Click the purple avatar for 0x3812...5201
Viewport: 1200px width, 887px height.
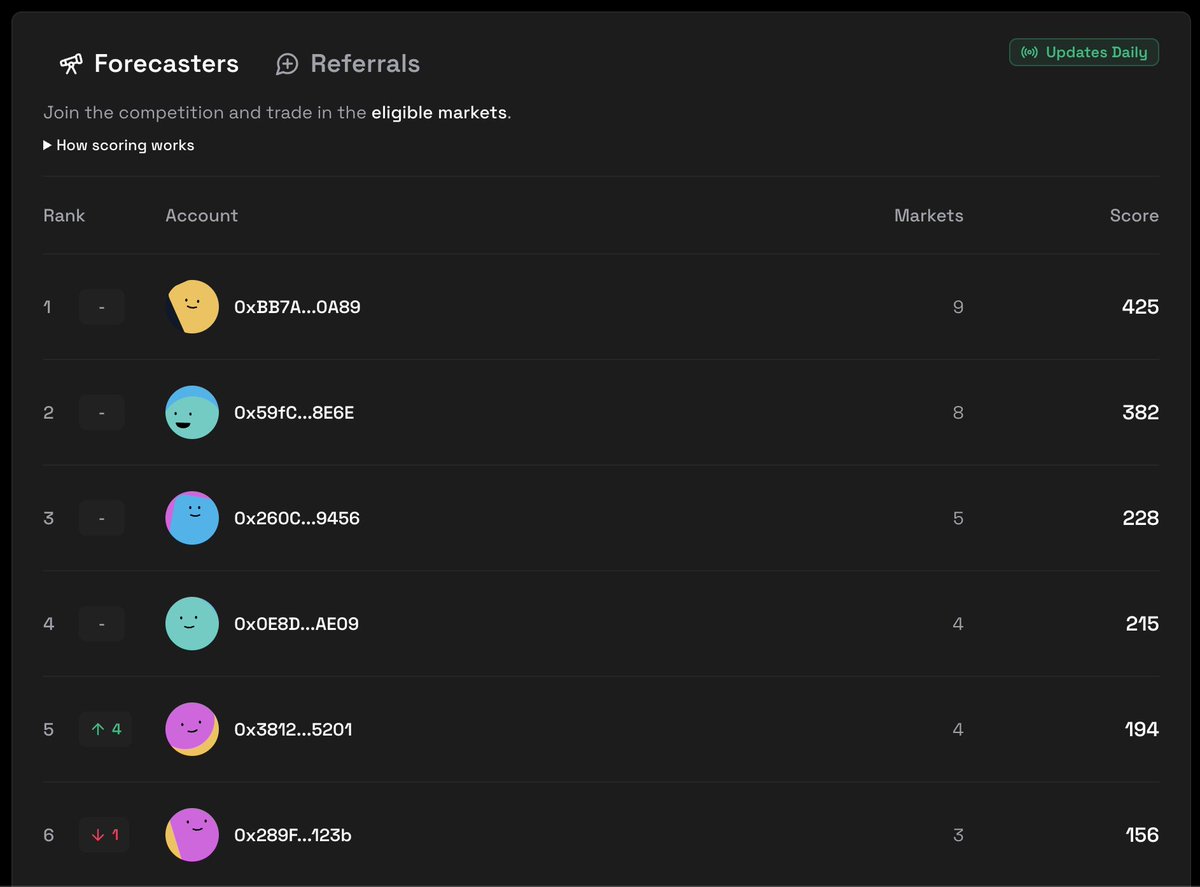pos(192,729)
